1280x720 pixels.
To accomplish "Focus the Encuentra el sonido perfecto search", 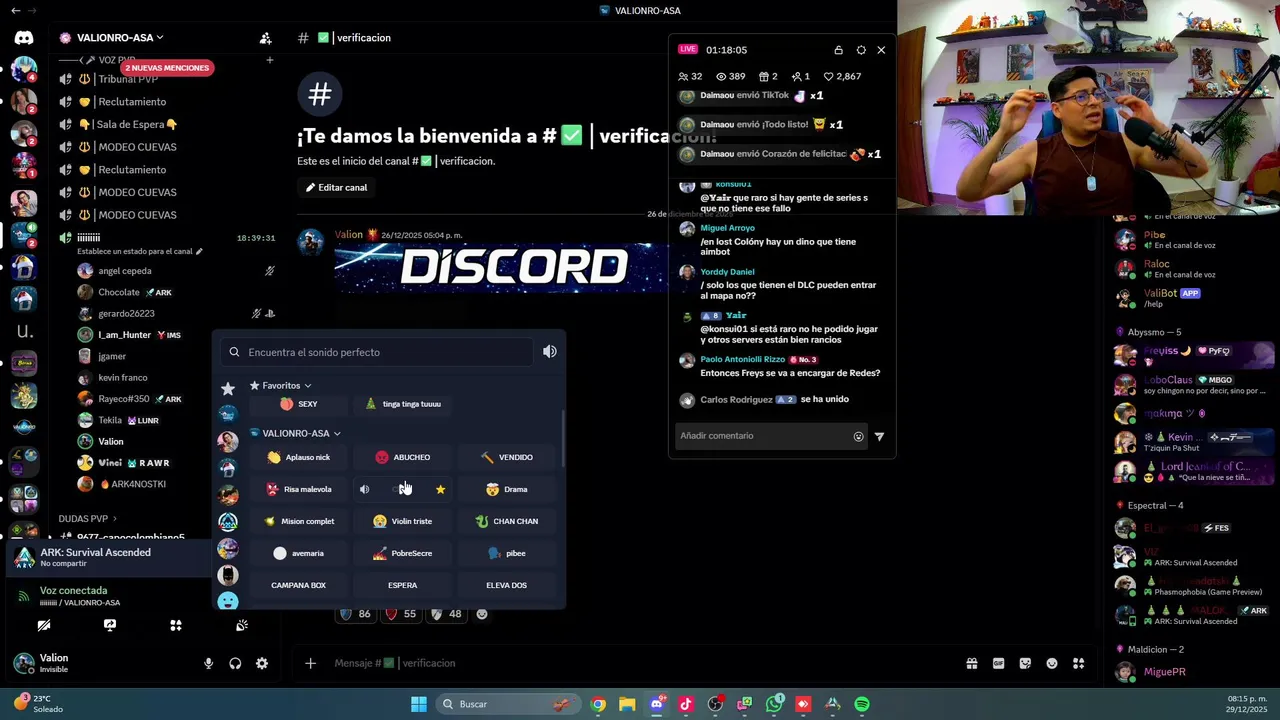I will point(378,352).
